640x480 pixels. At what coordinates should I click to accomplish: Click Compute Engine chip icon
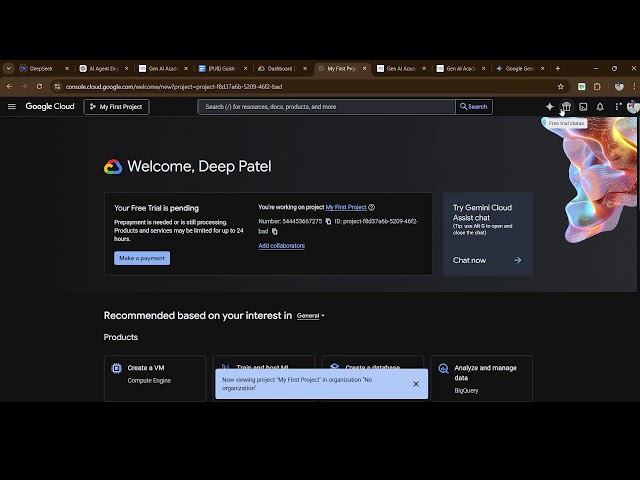click(116, 368)
